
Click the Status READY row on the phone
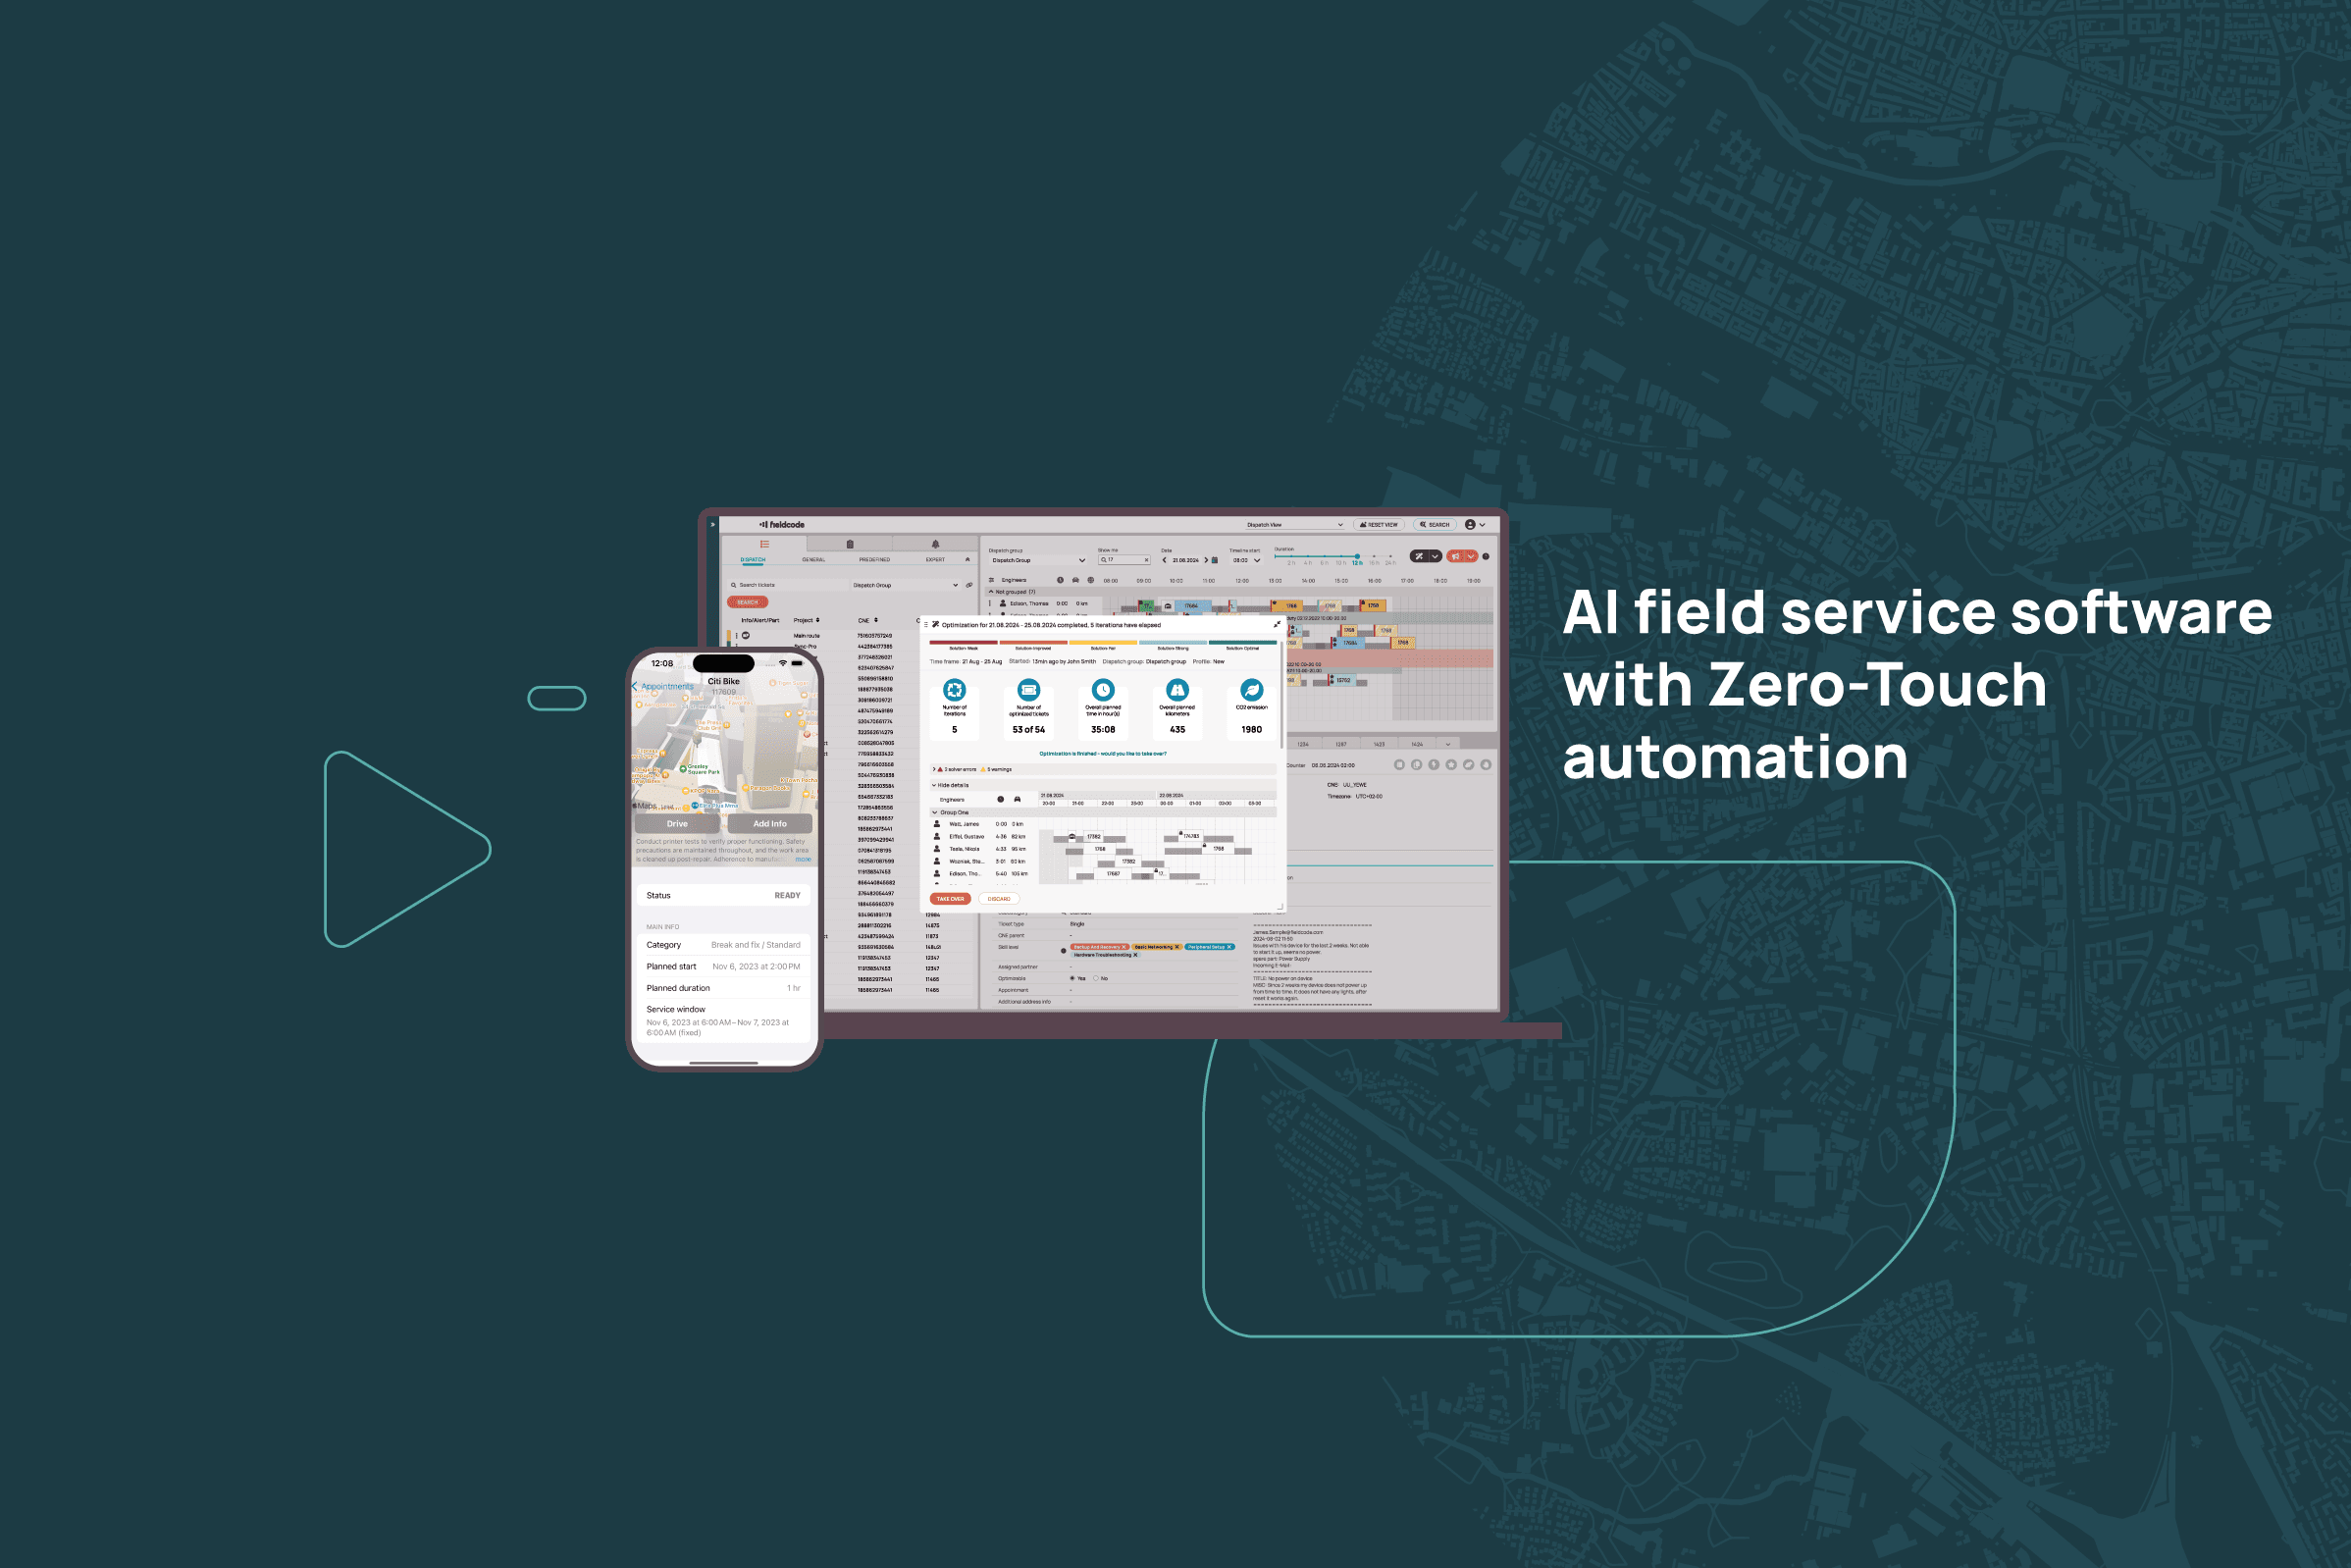coord(723,895)
